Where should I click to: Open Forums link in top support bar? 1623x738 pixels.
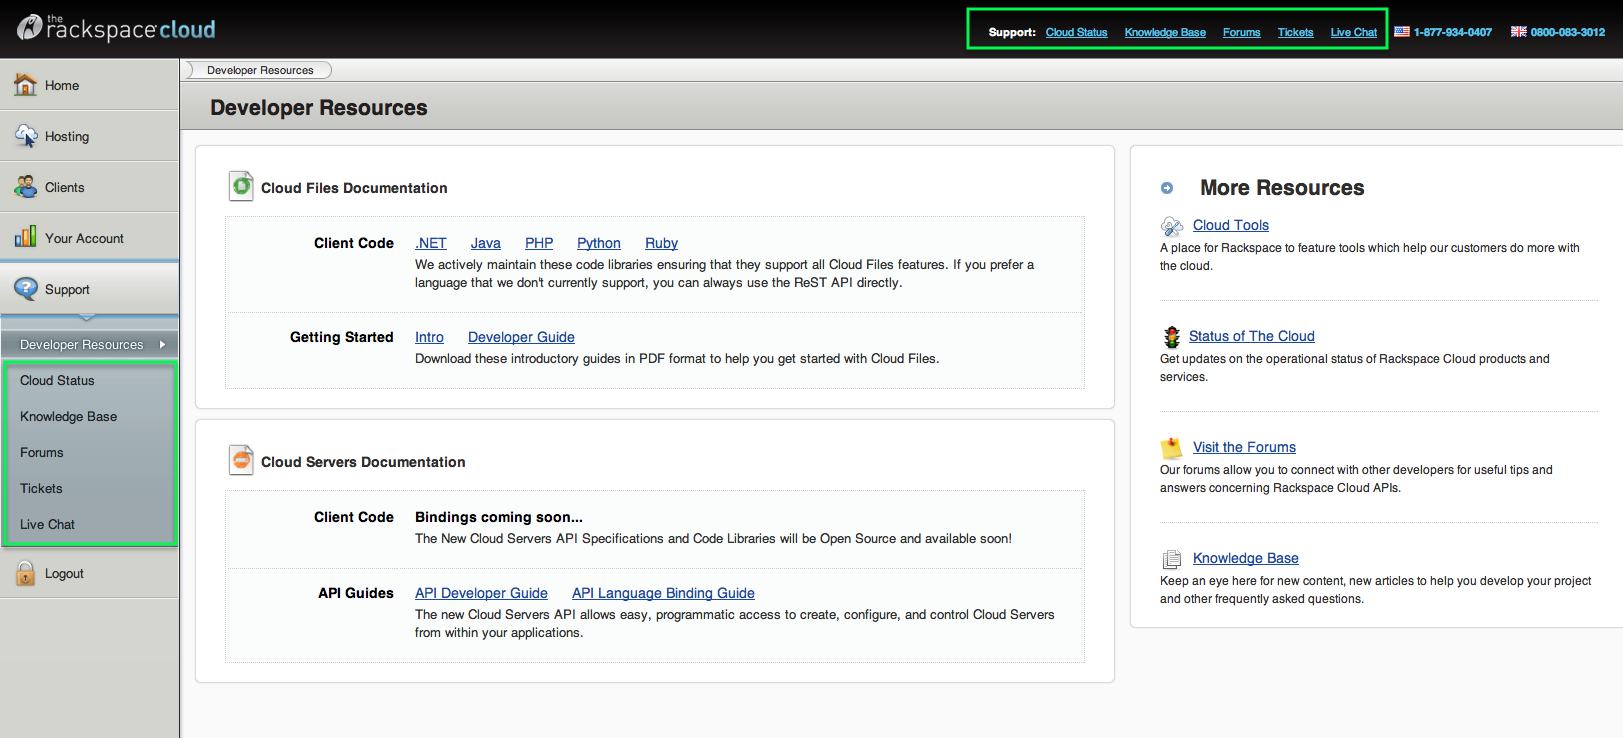pyautogui.click(x=1241, y=32)
